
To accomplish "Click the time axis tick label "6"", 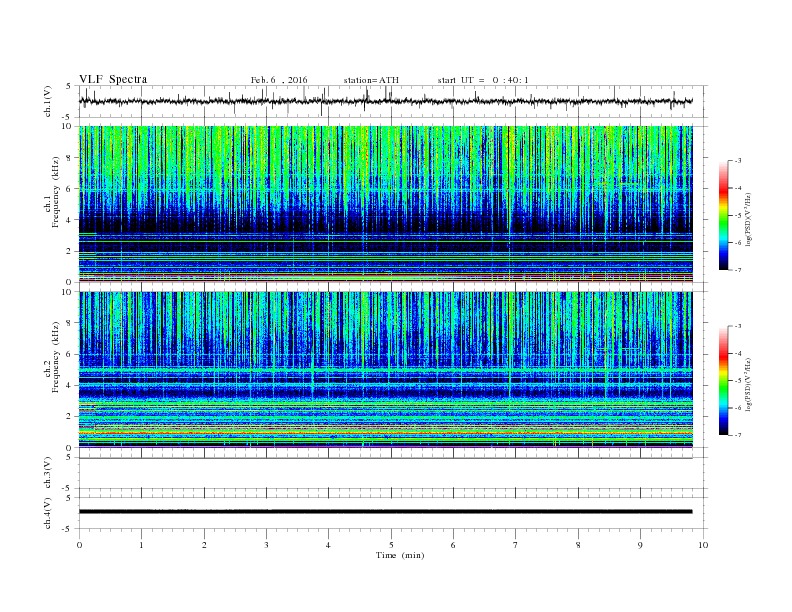I will pyautogui.click(x=453, y=545).
